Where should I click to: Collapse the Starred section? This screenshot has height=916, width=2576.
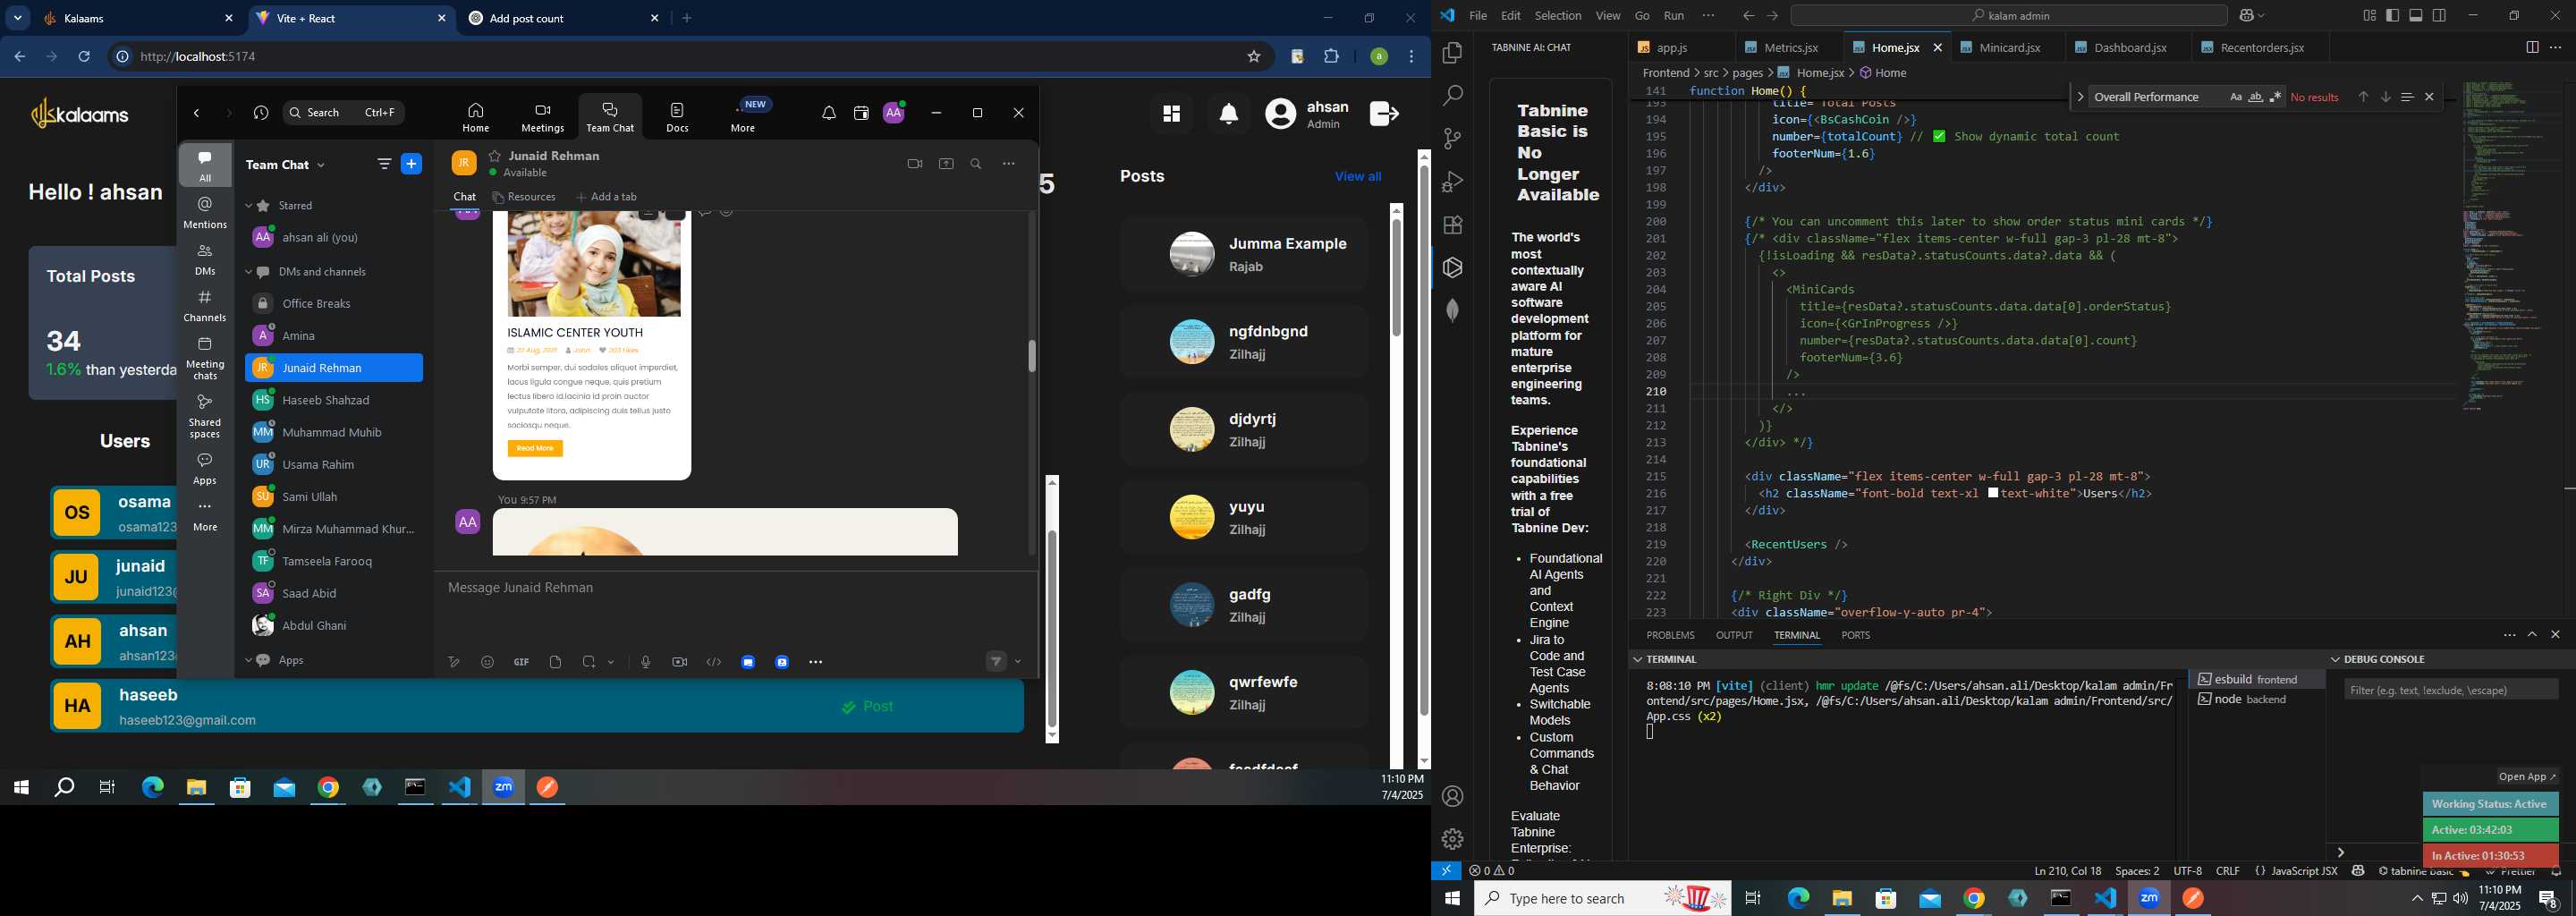(248, 206)
